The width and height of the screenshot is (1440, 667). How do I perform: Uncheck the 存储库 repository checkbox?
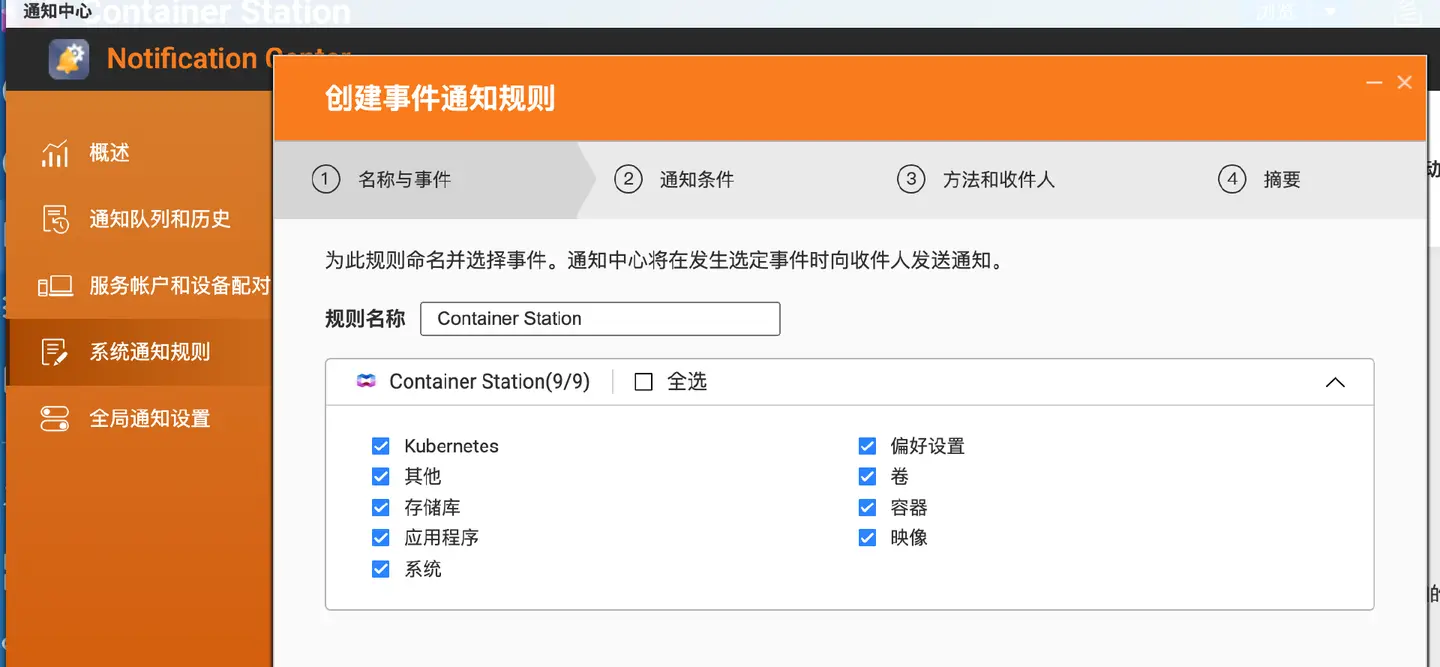point(380,508)
